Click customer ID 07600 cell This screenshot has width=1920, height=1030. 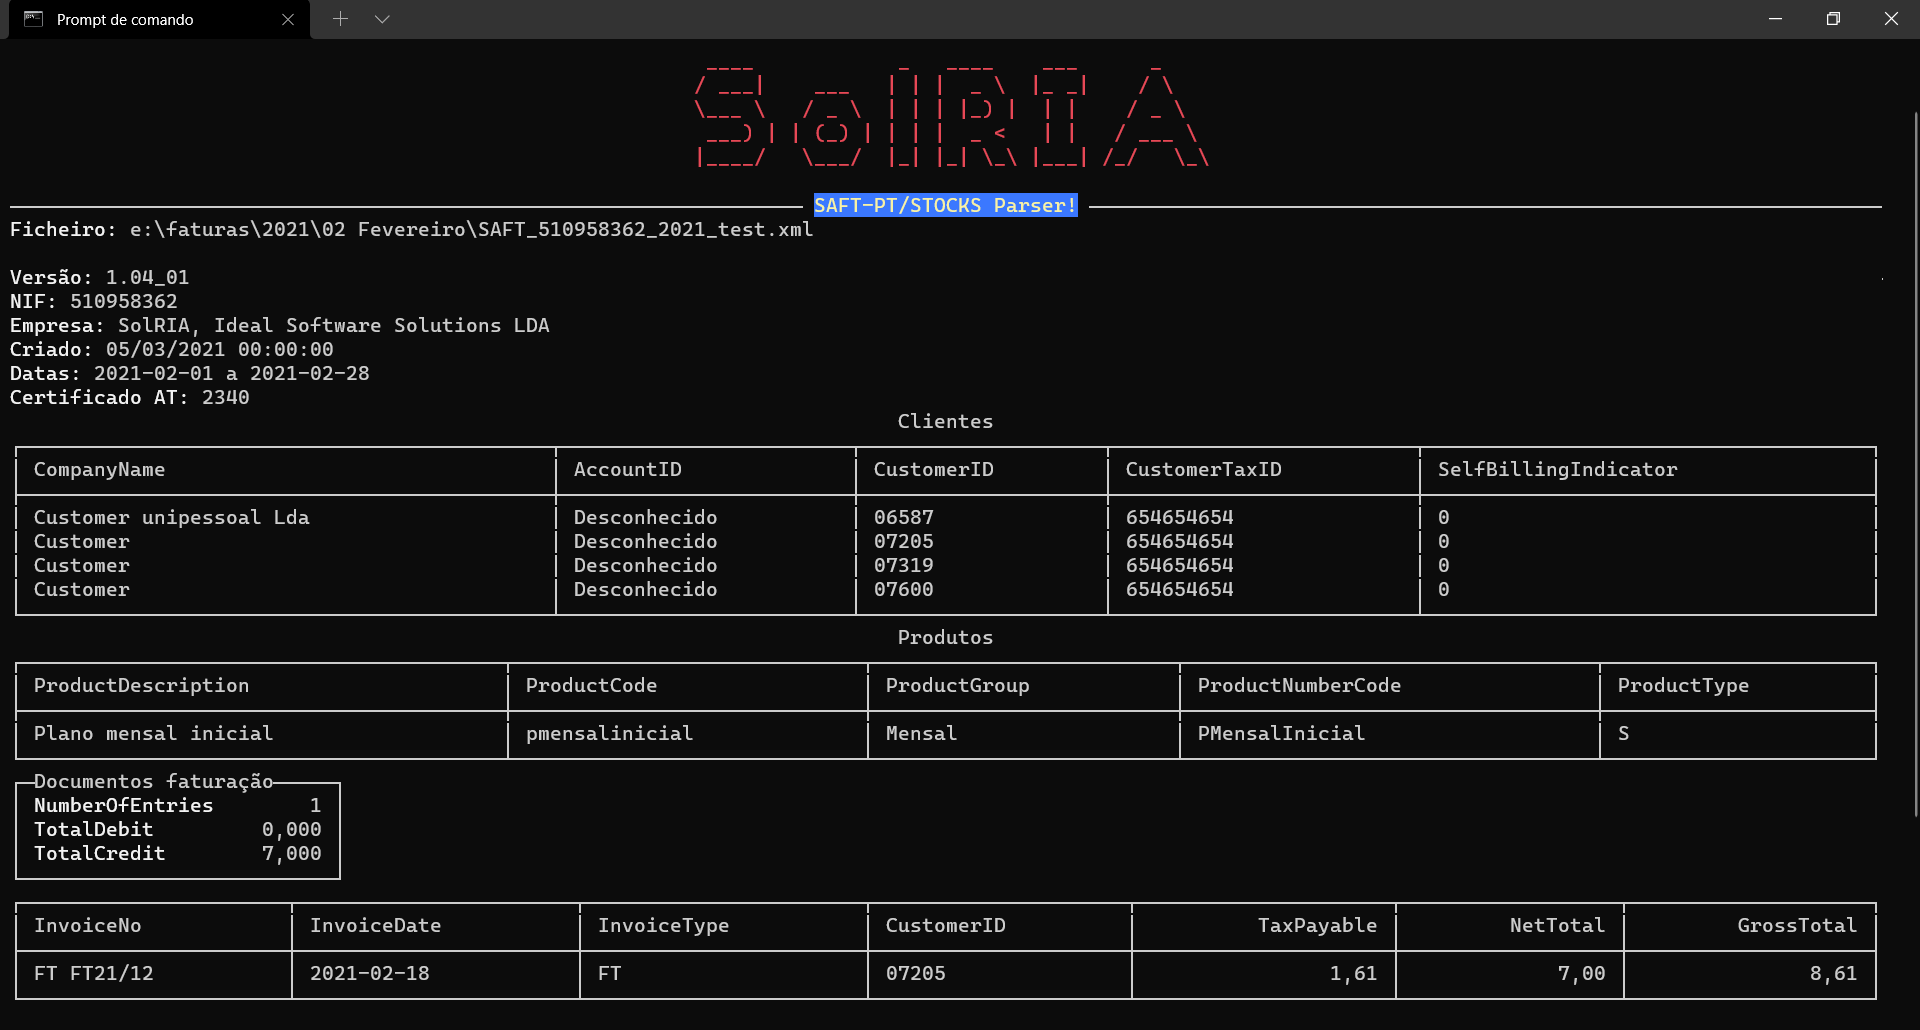pyautogui.click(x=903, y=589)
